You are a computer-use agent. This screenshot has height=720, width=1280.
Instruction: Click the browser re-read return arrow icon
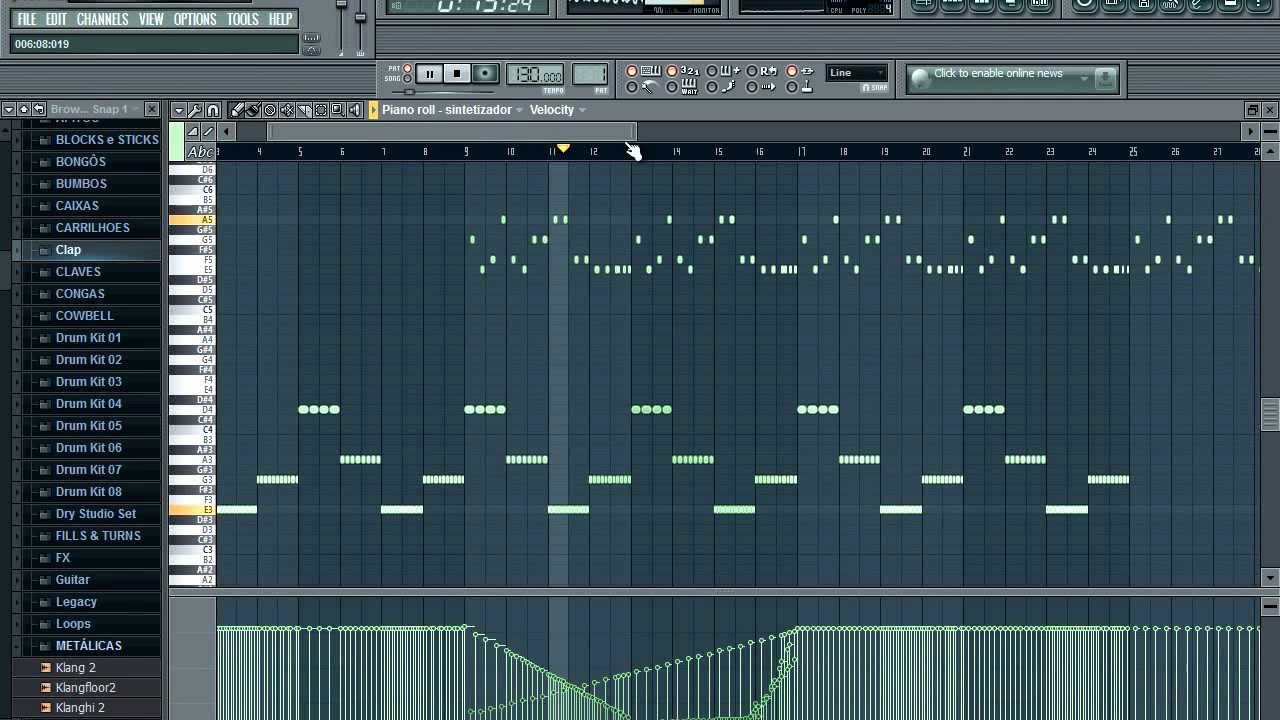(39, 109)
